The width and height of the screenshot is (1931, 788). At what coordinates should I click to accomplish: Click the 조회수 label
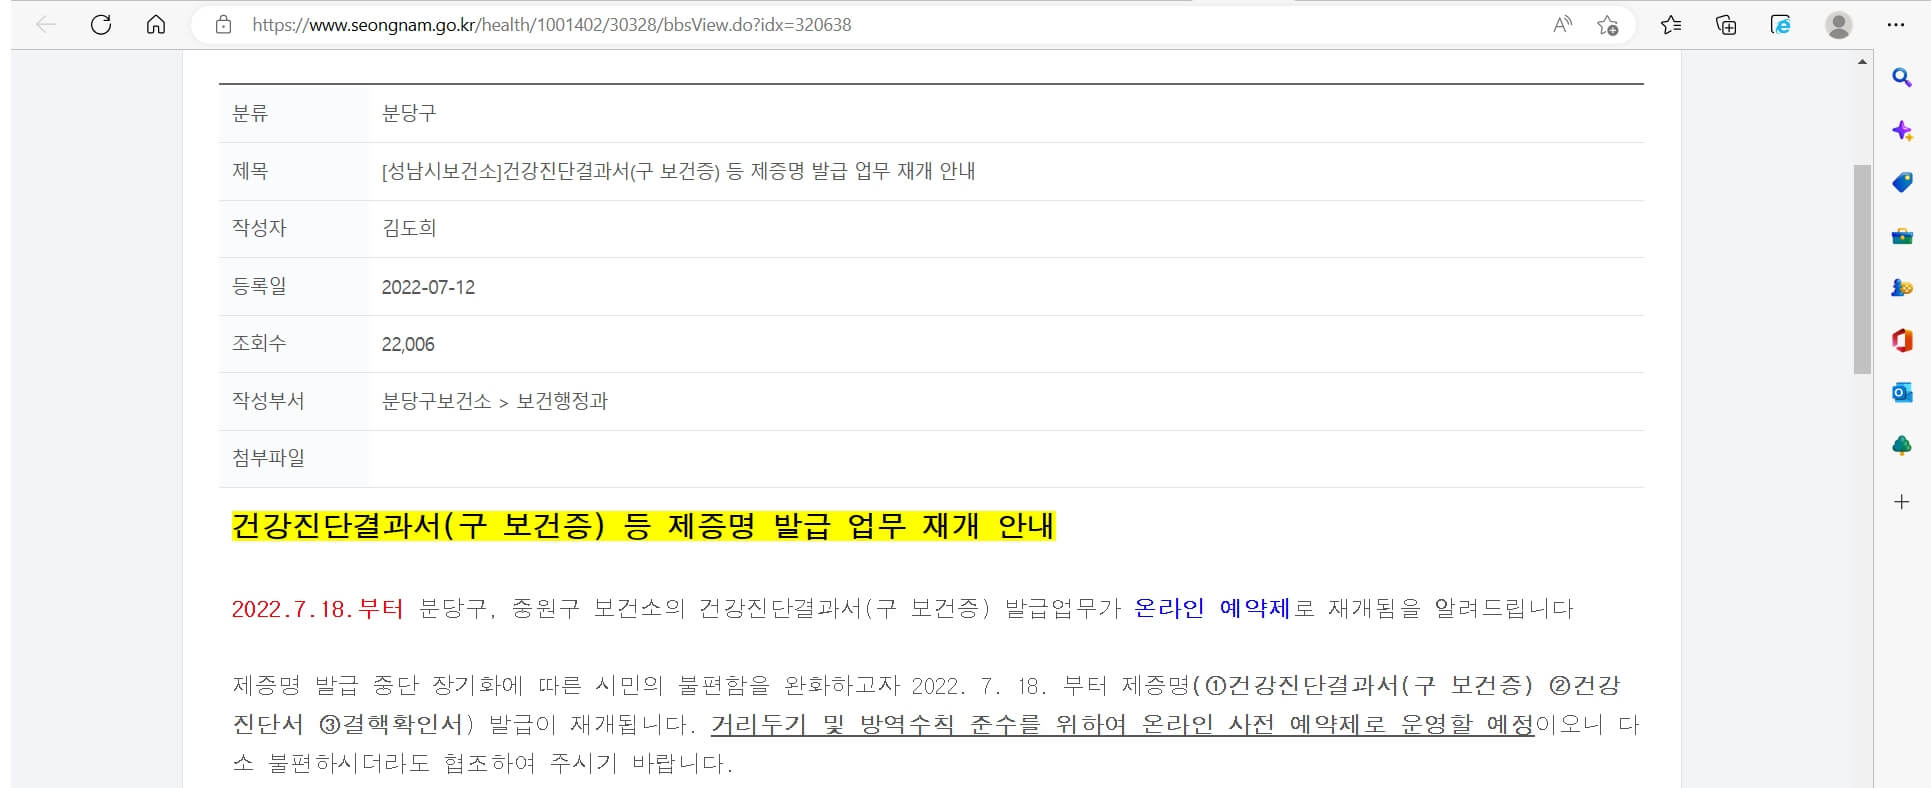coord(259,343)
